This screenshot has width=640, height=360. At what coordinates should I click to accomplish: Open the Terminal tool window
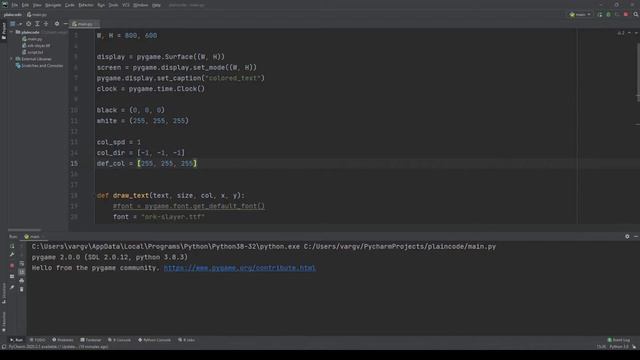(x=91, y=340)
